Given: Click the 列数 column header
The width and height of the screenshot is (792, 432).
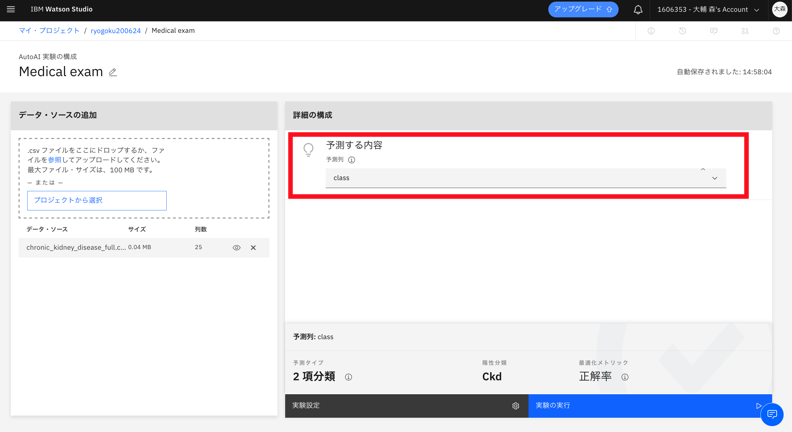Looking at the screenshot, I should pos(201,229).
